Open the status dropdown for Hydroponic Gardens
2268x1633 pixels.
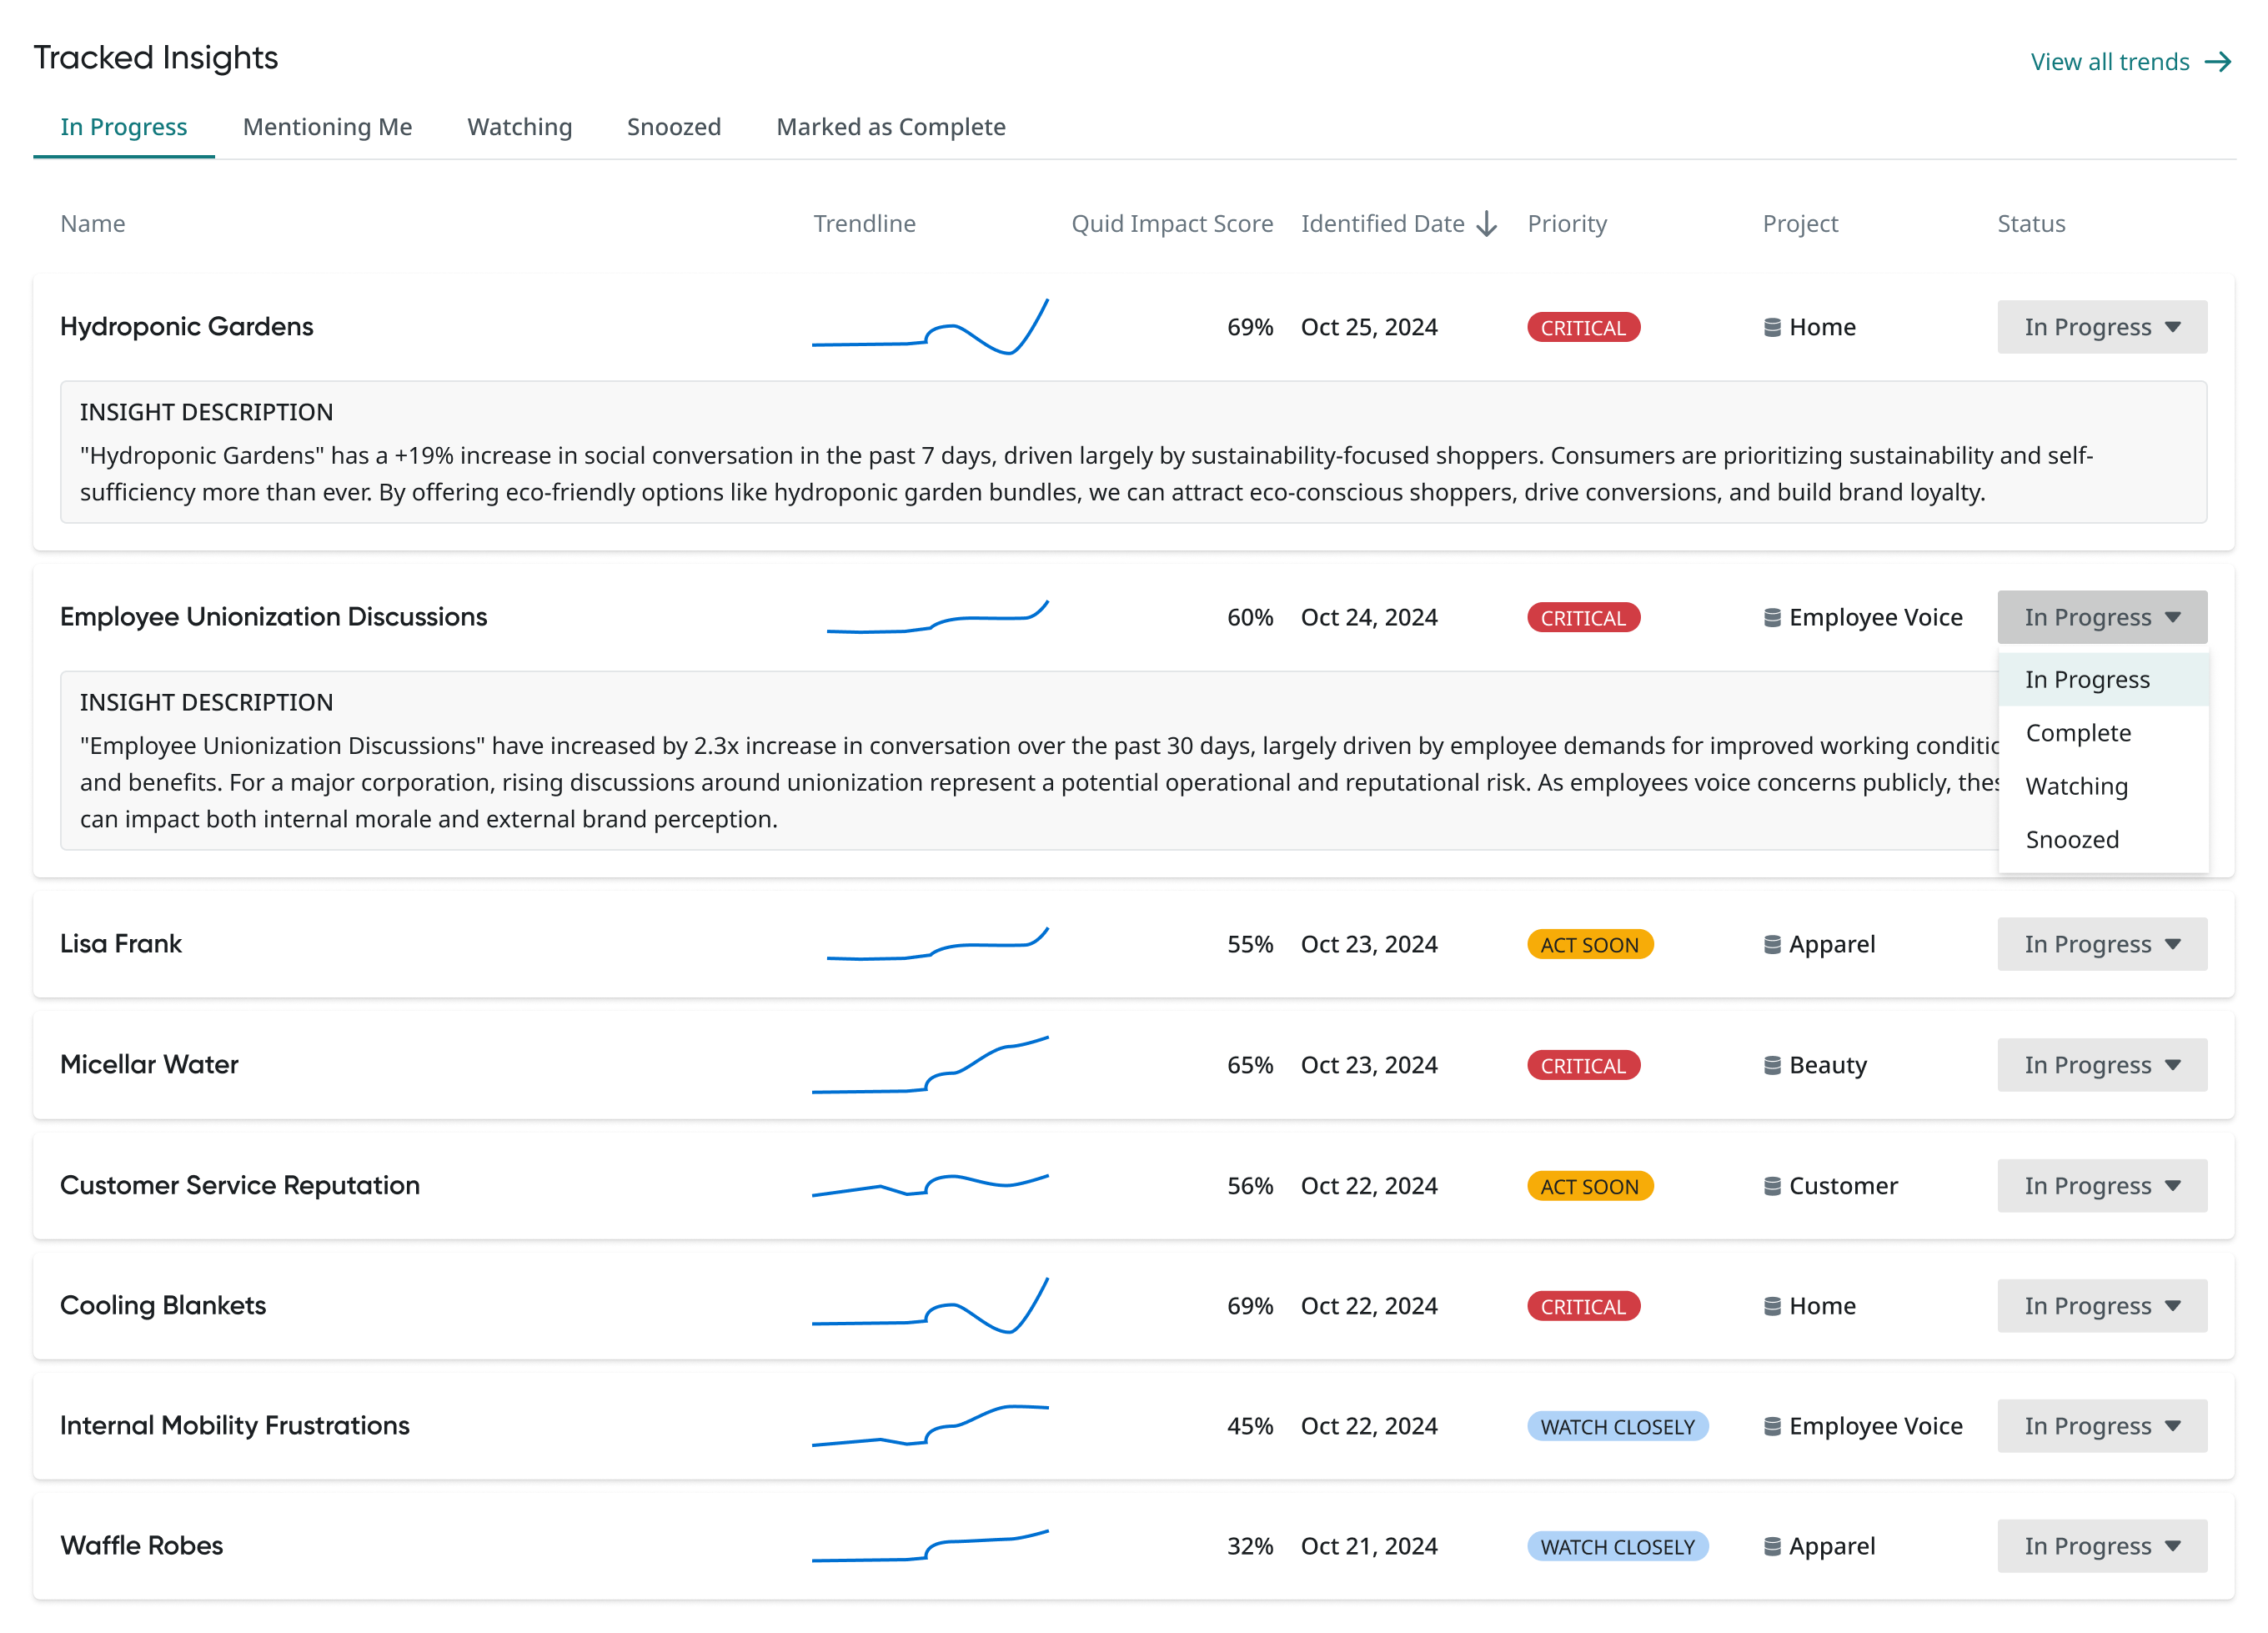[x=2101, y=327]
